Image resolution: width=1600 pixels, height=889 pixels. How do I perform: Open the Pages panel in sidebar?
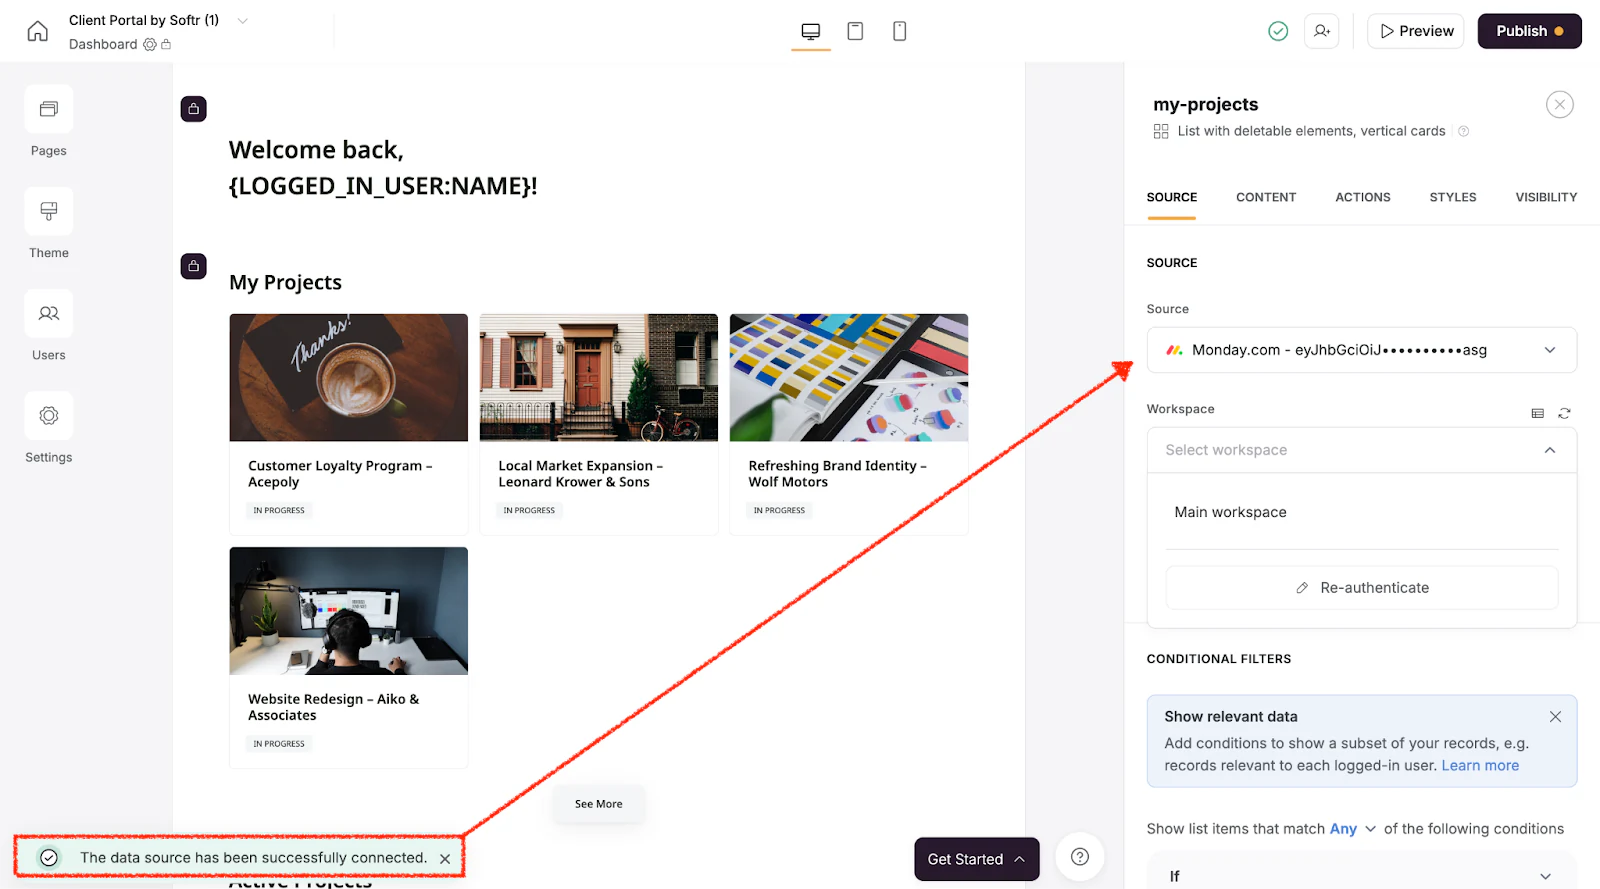(49, 109)
